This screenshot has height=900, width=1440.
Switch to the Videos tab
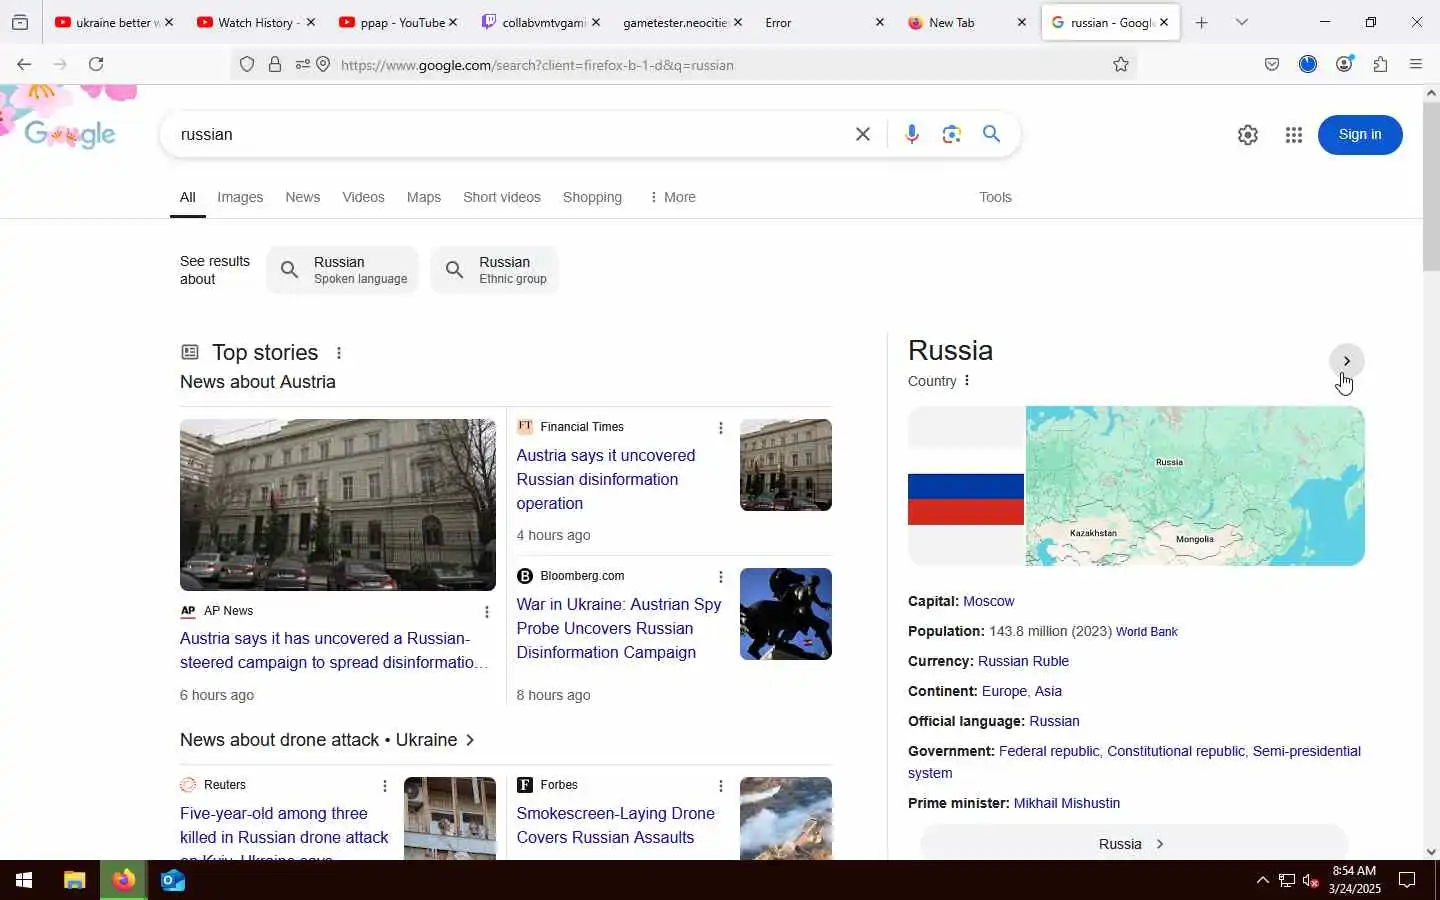[363, 197]
